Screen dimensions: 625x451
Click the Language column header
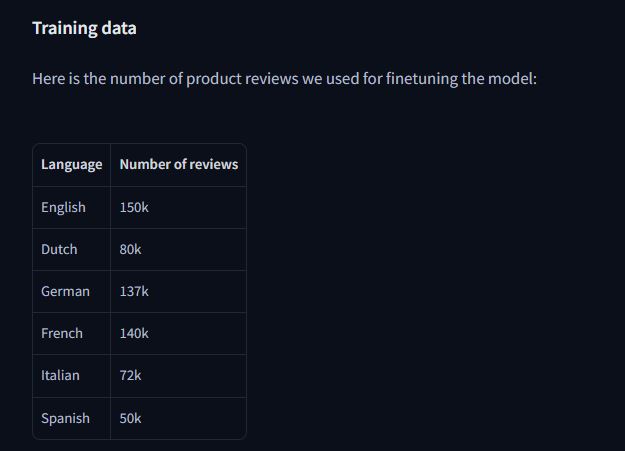coord(71,165)
